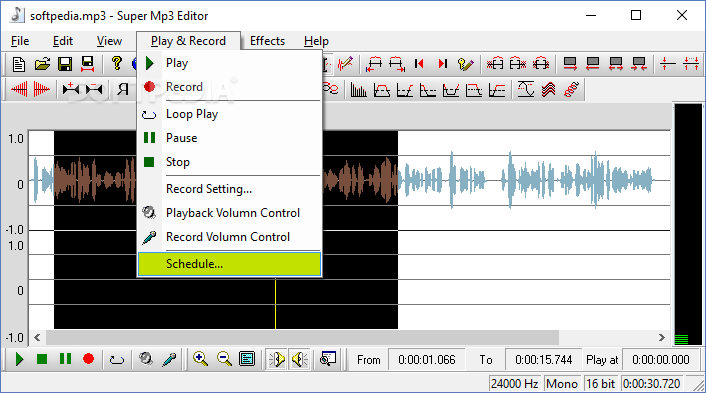
Task: Click the playback volume speaker icon in the bottom toolbar
Action: 146,359
